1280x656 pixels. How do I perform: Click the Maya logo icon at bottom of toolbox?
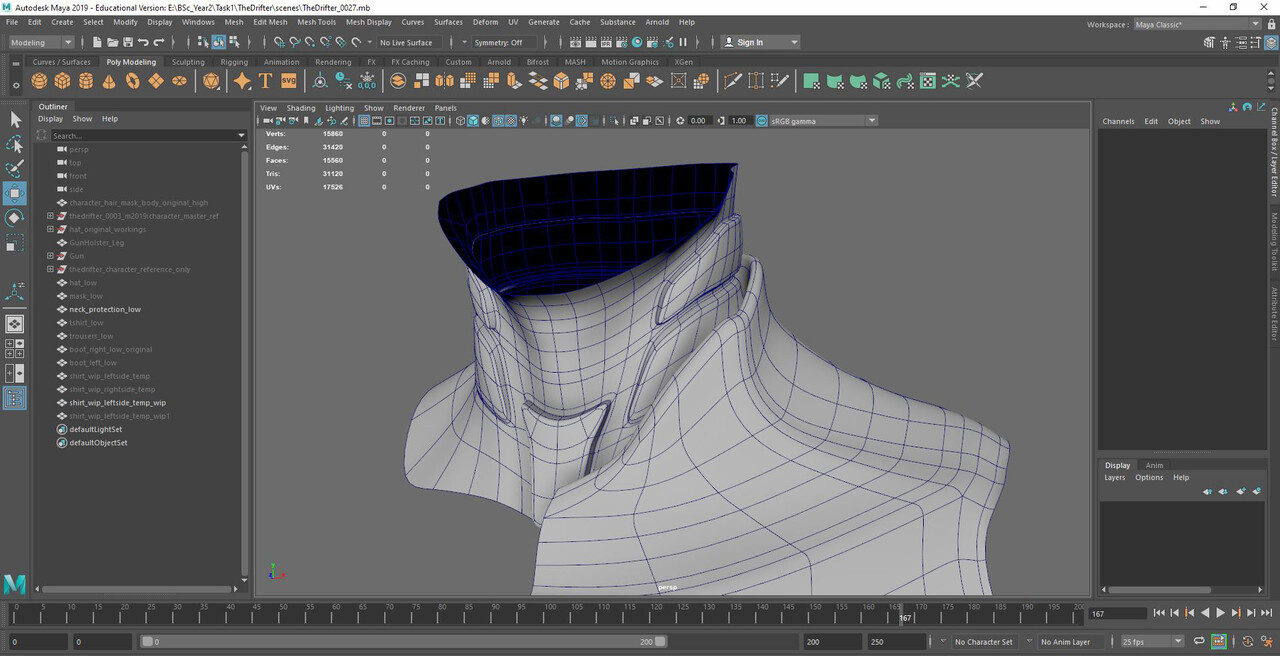13,583
